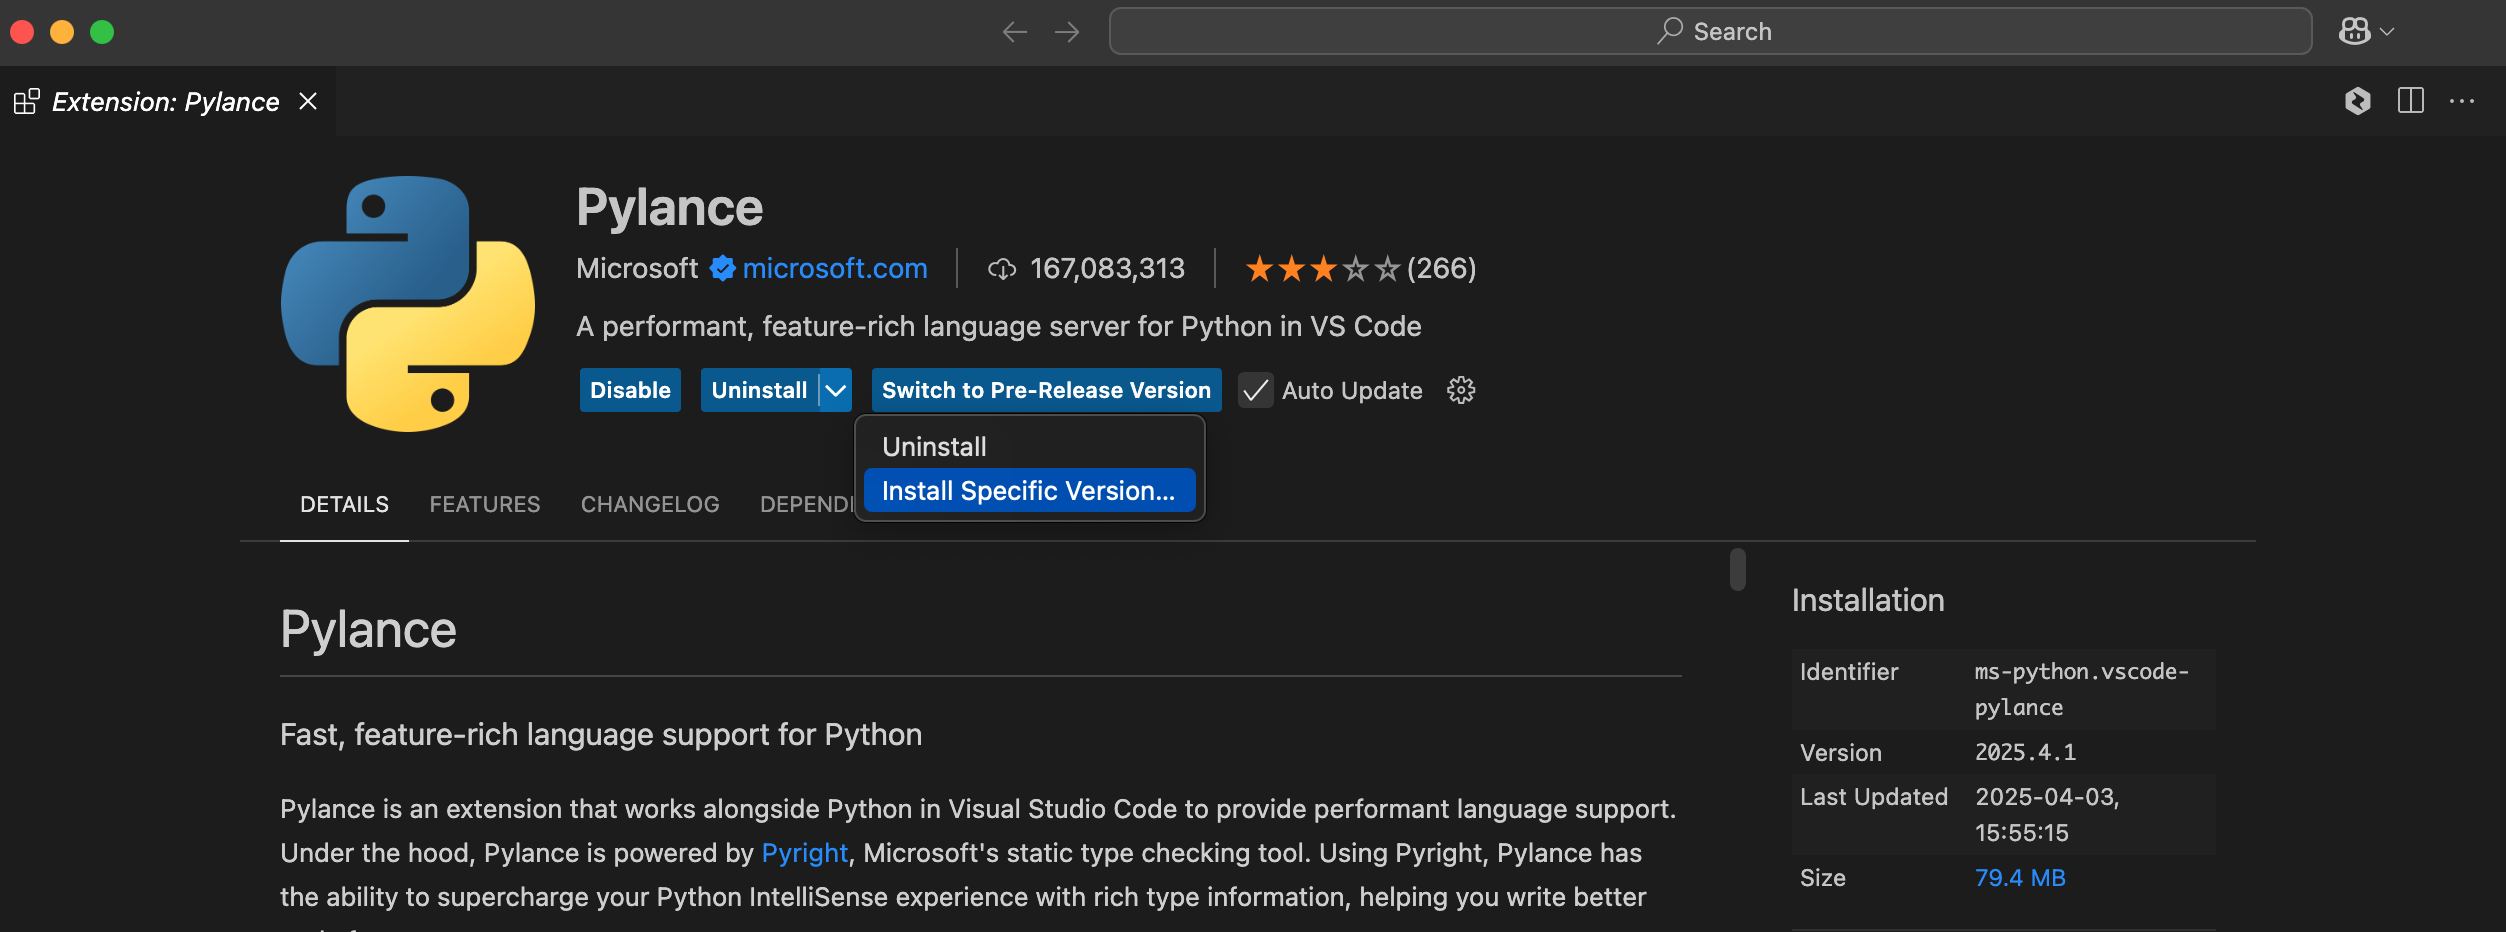Click the hexagon icon in editor toolbar
This screenshot has height=932, width=2506.
pyautogui.click(x=2357, y=101)
